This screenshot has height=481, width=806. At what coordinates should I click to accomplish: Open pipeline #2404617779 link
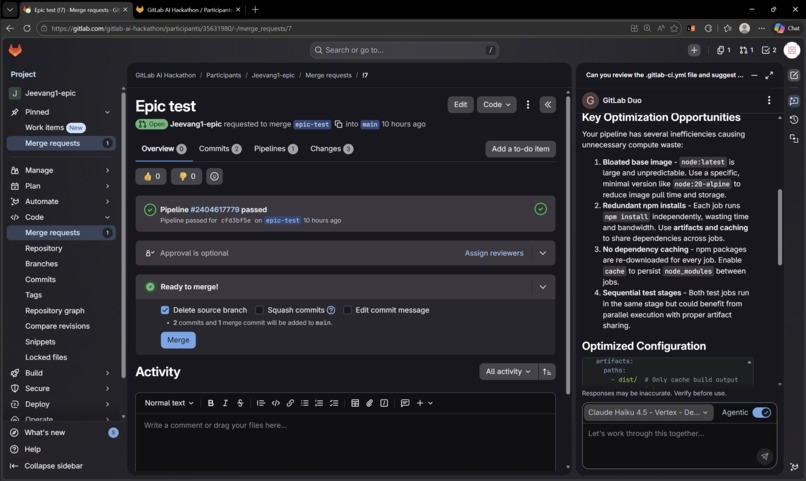(215, 209)
